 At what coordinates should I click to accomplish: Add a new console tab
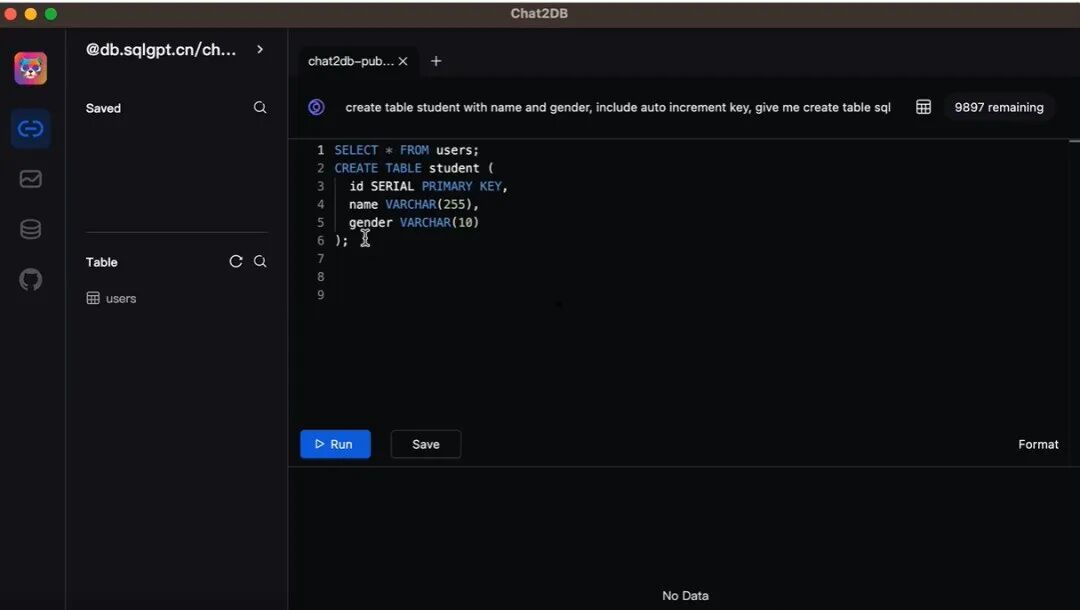click(x=436, y=61)
